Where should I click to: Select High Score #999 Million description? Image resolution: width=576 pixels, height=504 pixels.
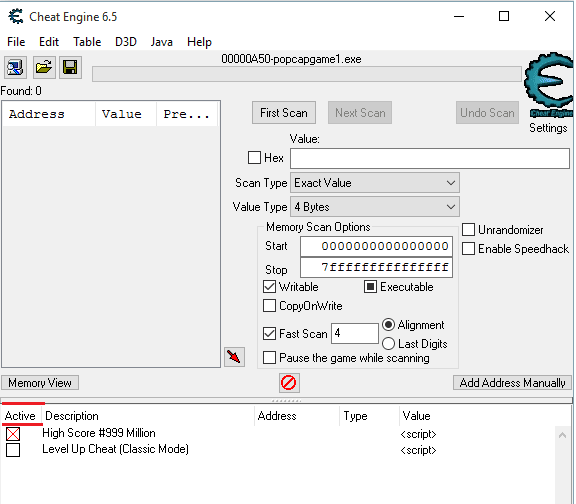(x=99, y=433)
